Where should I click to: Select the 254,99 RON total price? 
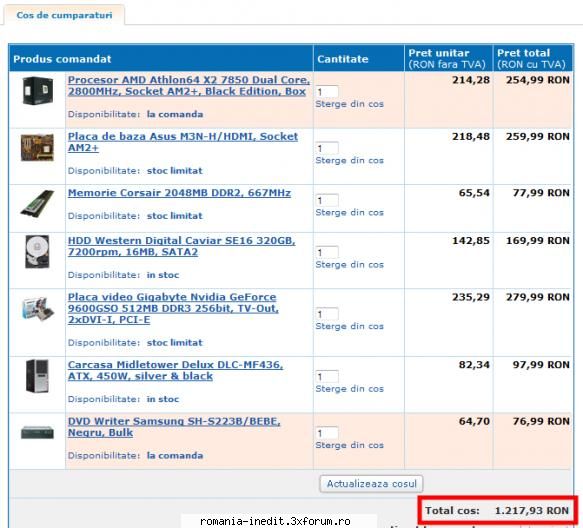[538, 80]
